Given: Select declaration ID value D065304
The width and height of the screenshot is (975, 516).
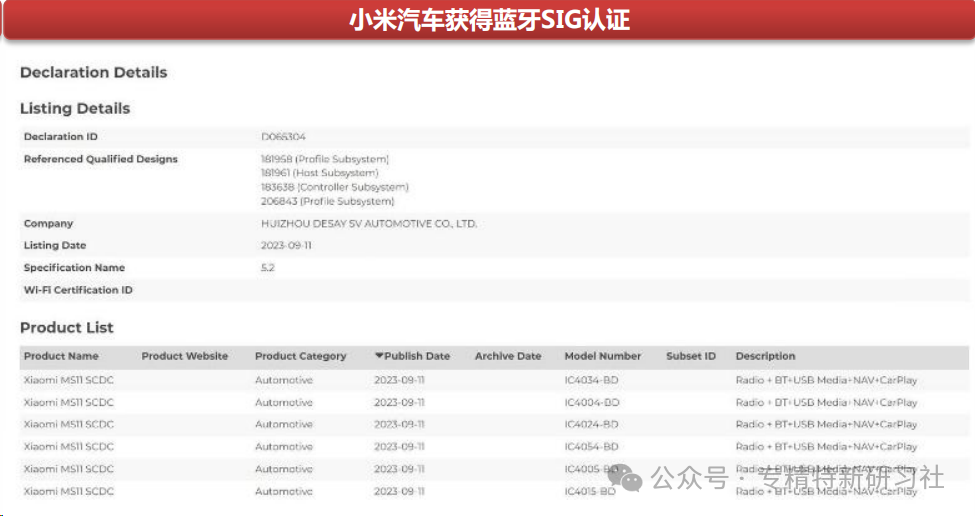Looking at the screenshot, I should tap(284, 137).
